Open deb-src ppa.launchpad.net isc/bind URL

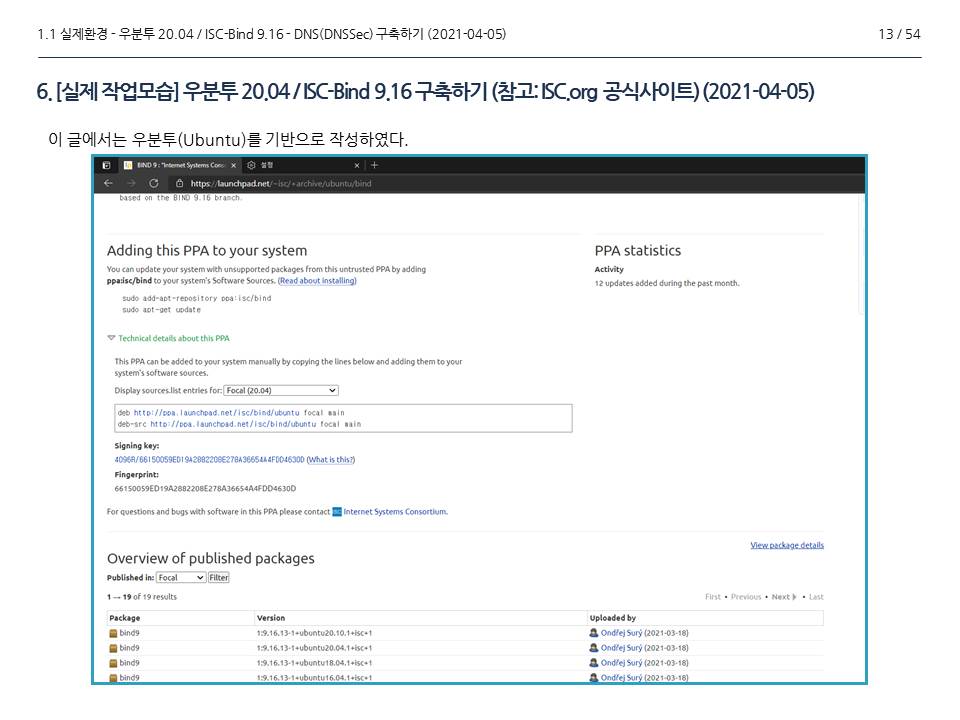(233, 424)
